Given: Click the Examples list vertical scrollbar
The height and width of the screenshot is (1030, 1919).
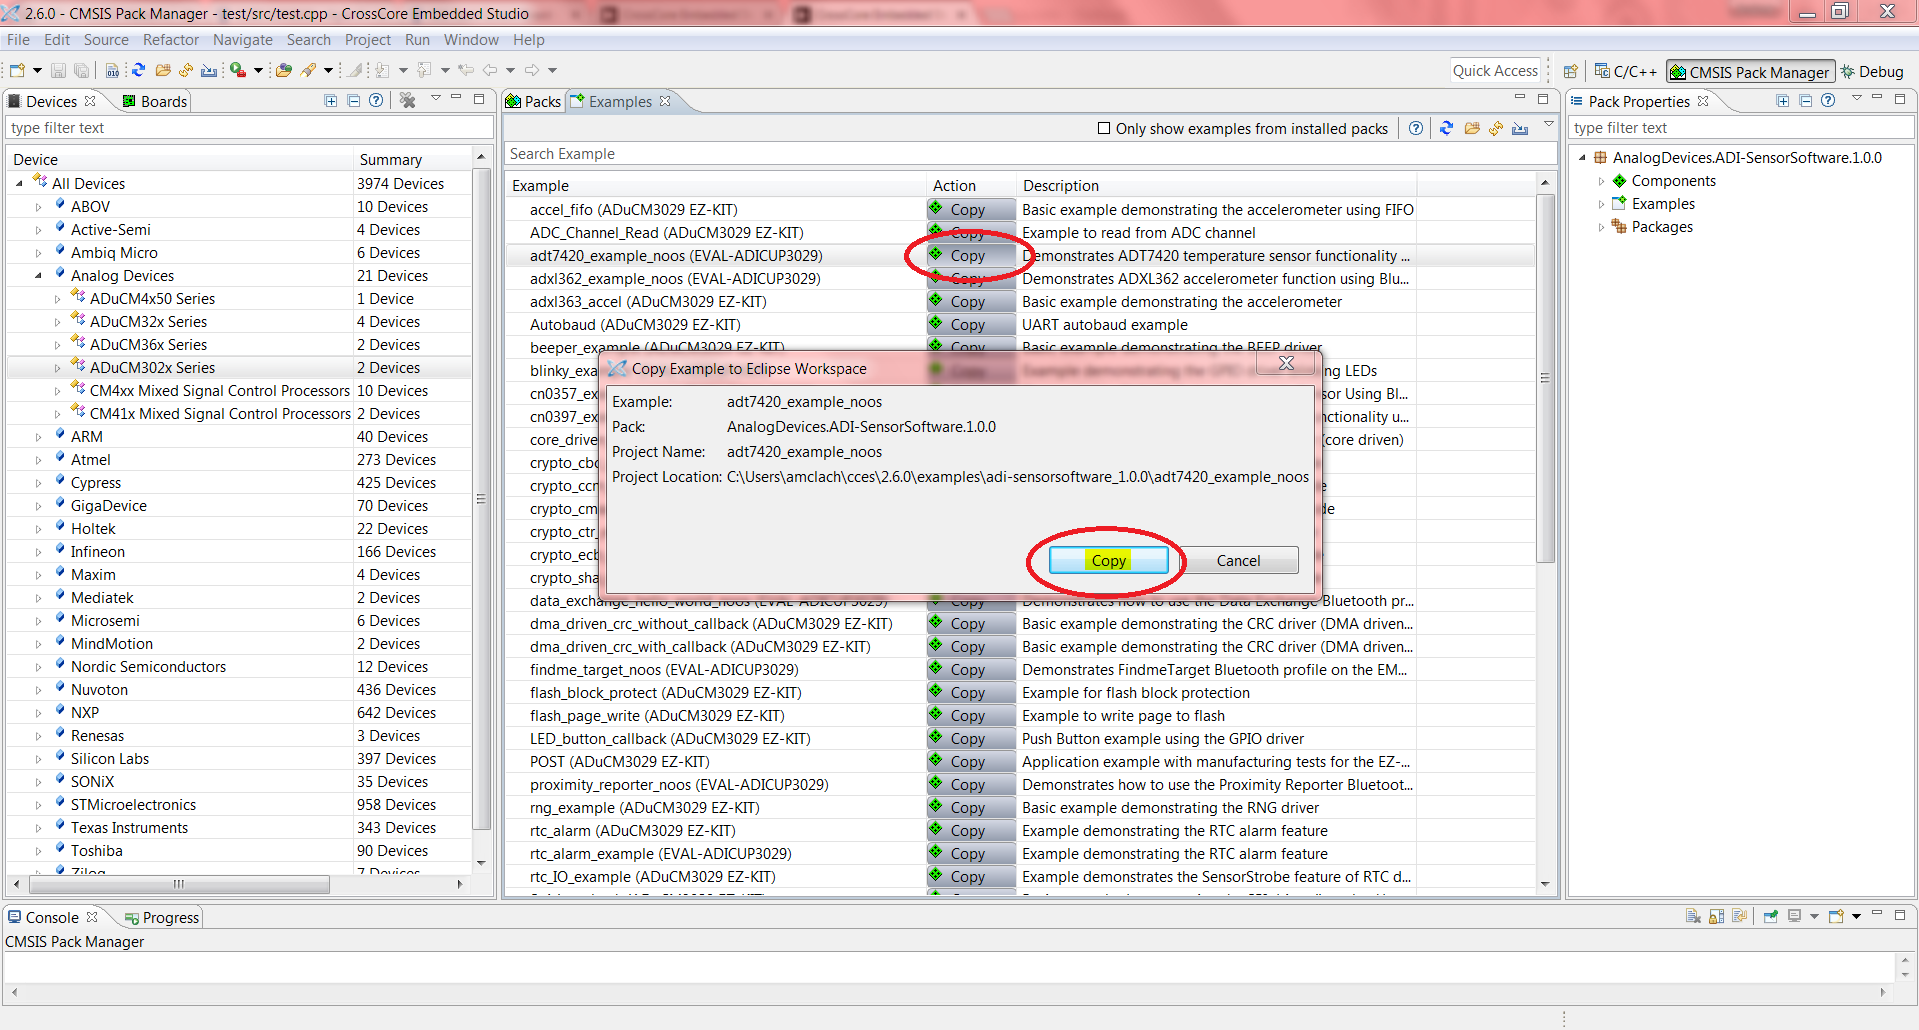Looking at the screenshot, I should point(1545,380).
